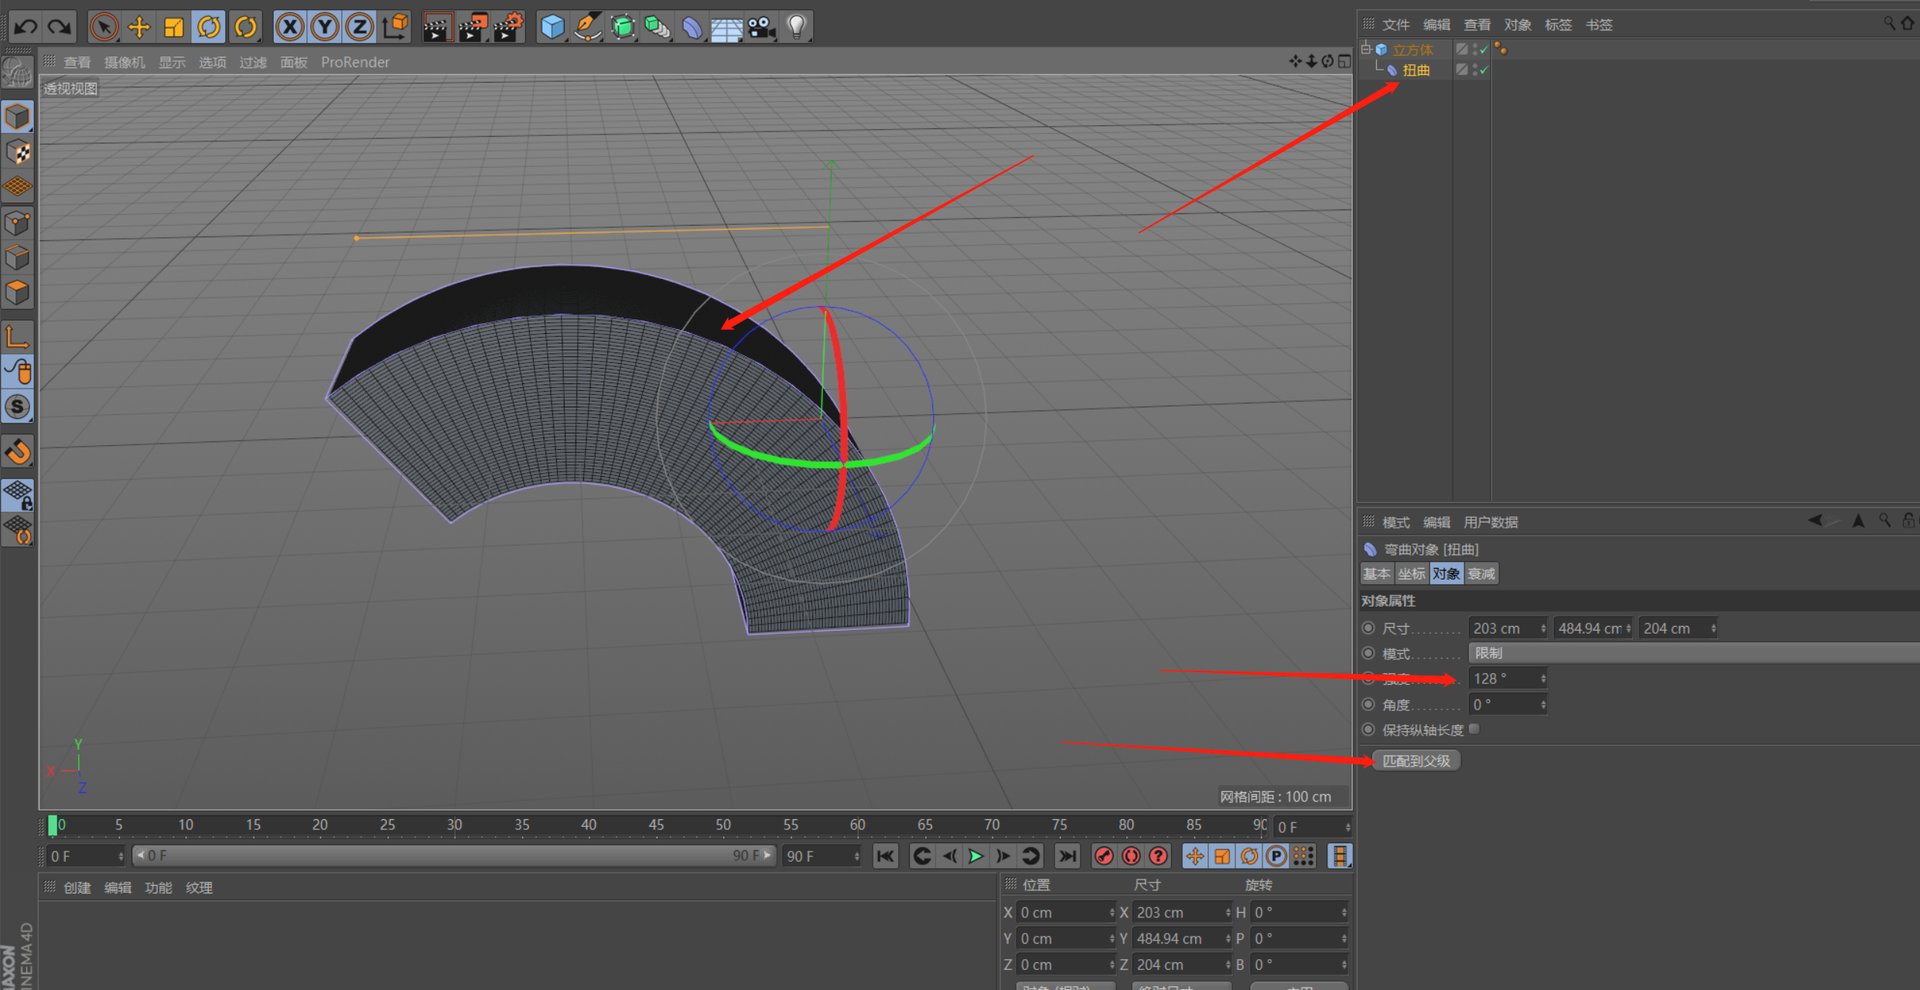Select the Move tool in top toolbar
The height and width of the screenshot is (990, 1920).
[x=139, y=27]
